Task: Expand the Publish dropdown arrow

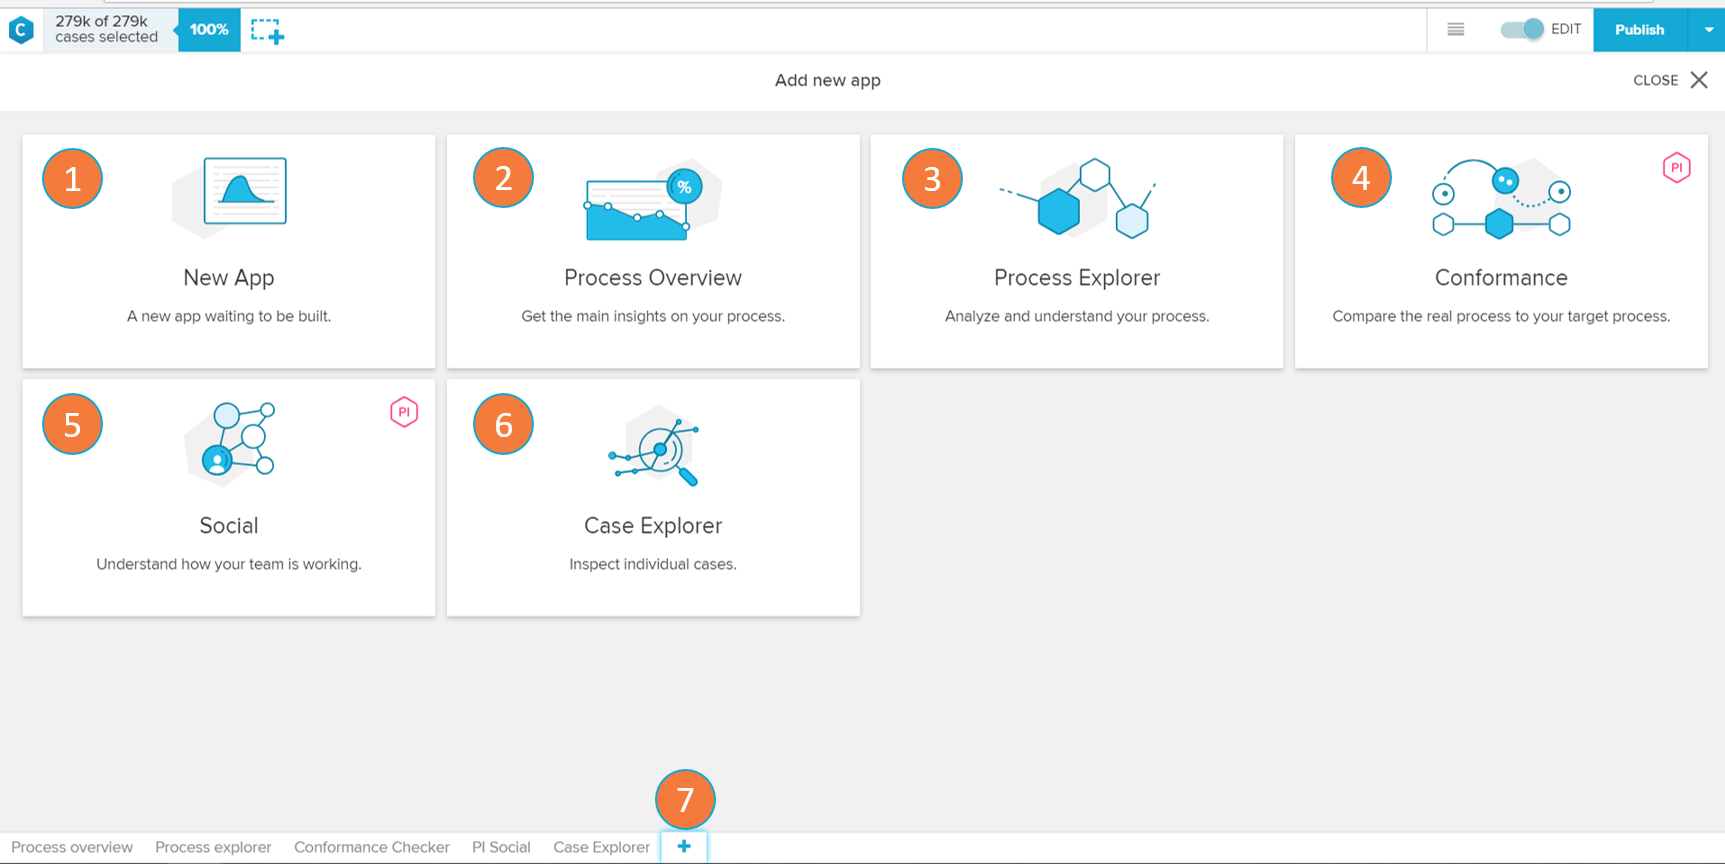Action: tap(1708, 30)
